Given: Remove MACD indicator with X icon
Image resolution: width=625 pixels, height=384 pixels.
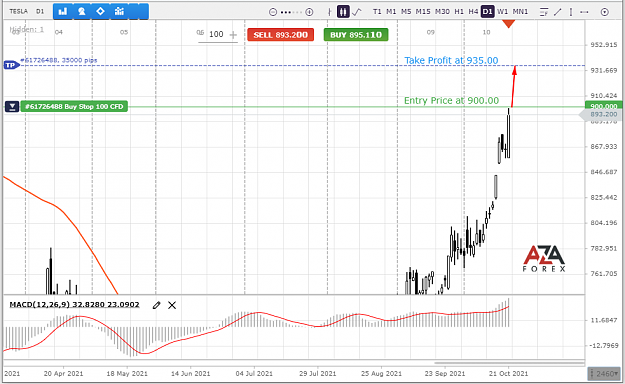Looking at the screenshot, I should point(172,305).
